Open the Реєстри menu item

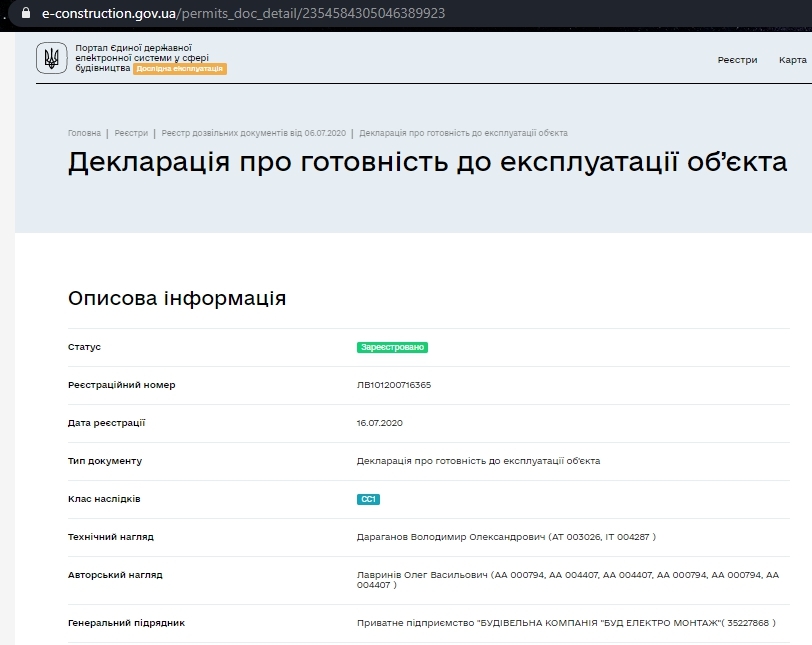tap(737, 60)
